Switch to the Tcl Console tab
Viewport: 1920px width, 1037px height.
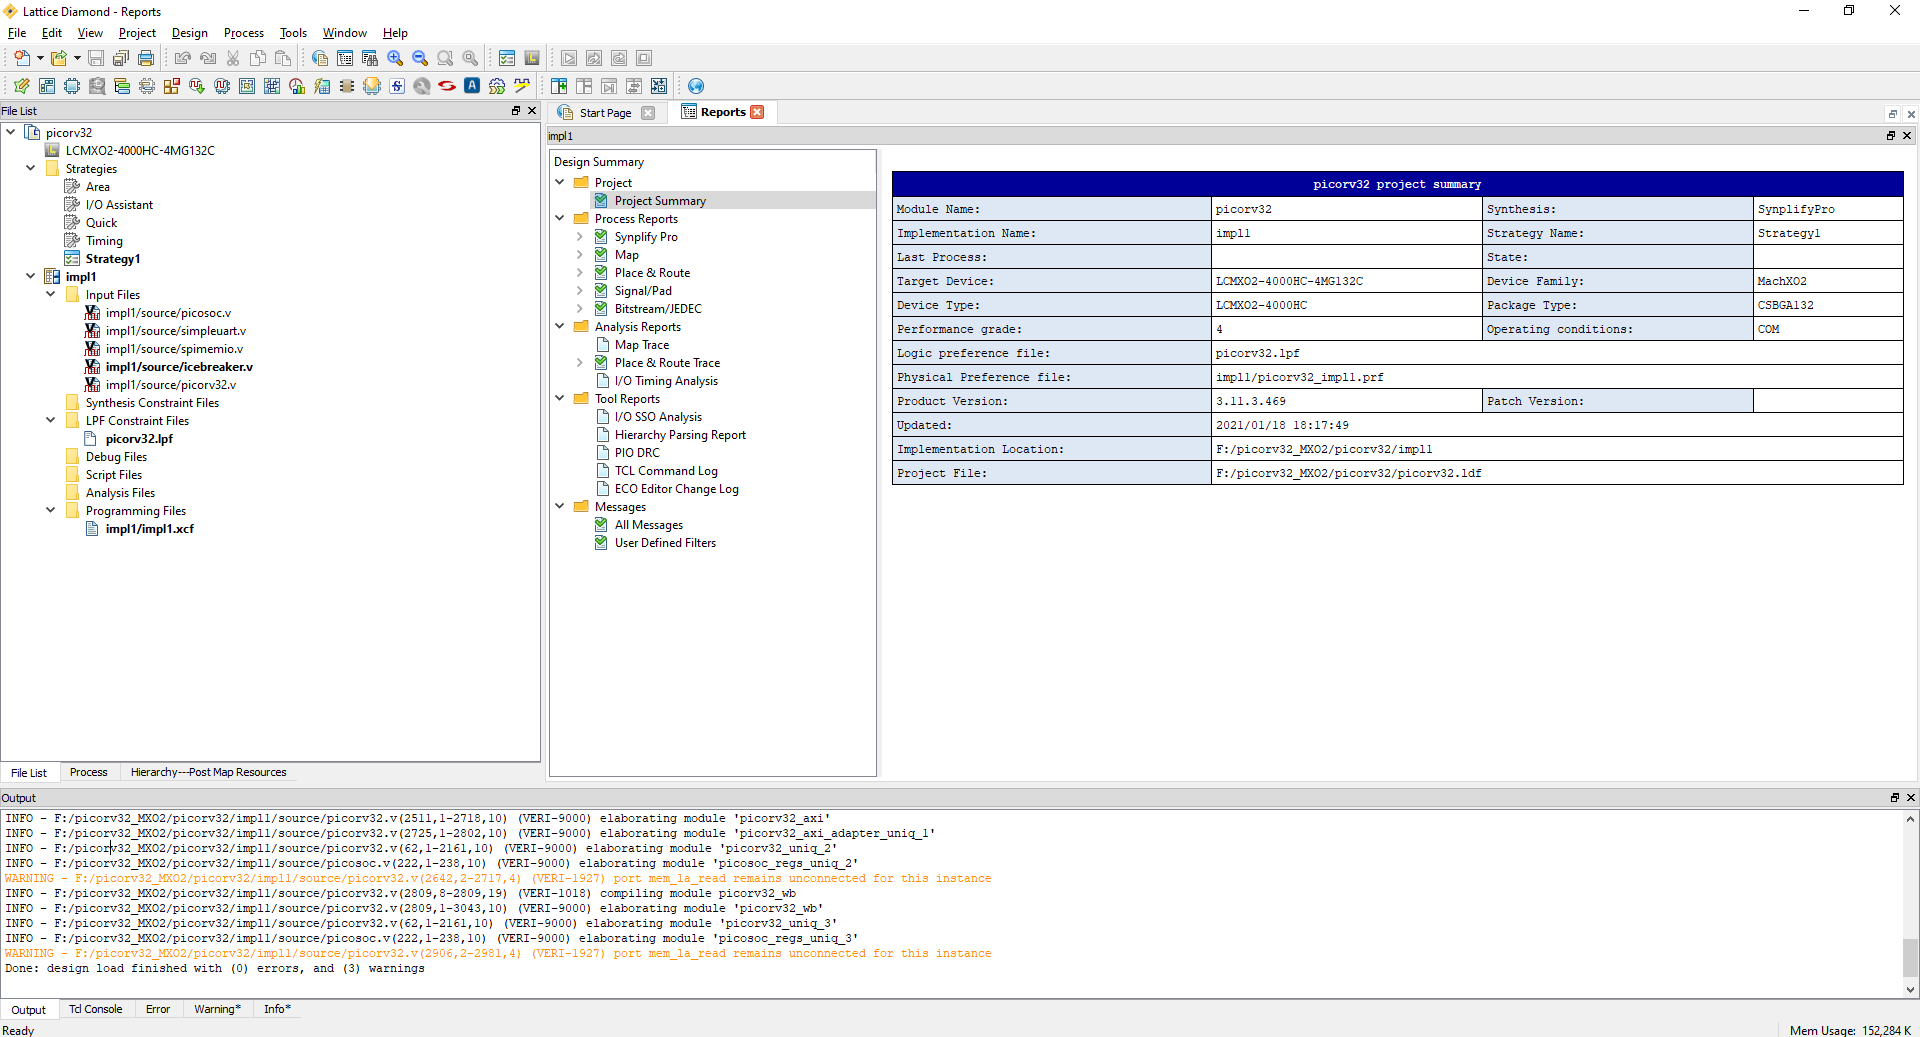coord(96,1009)
